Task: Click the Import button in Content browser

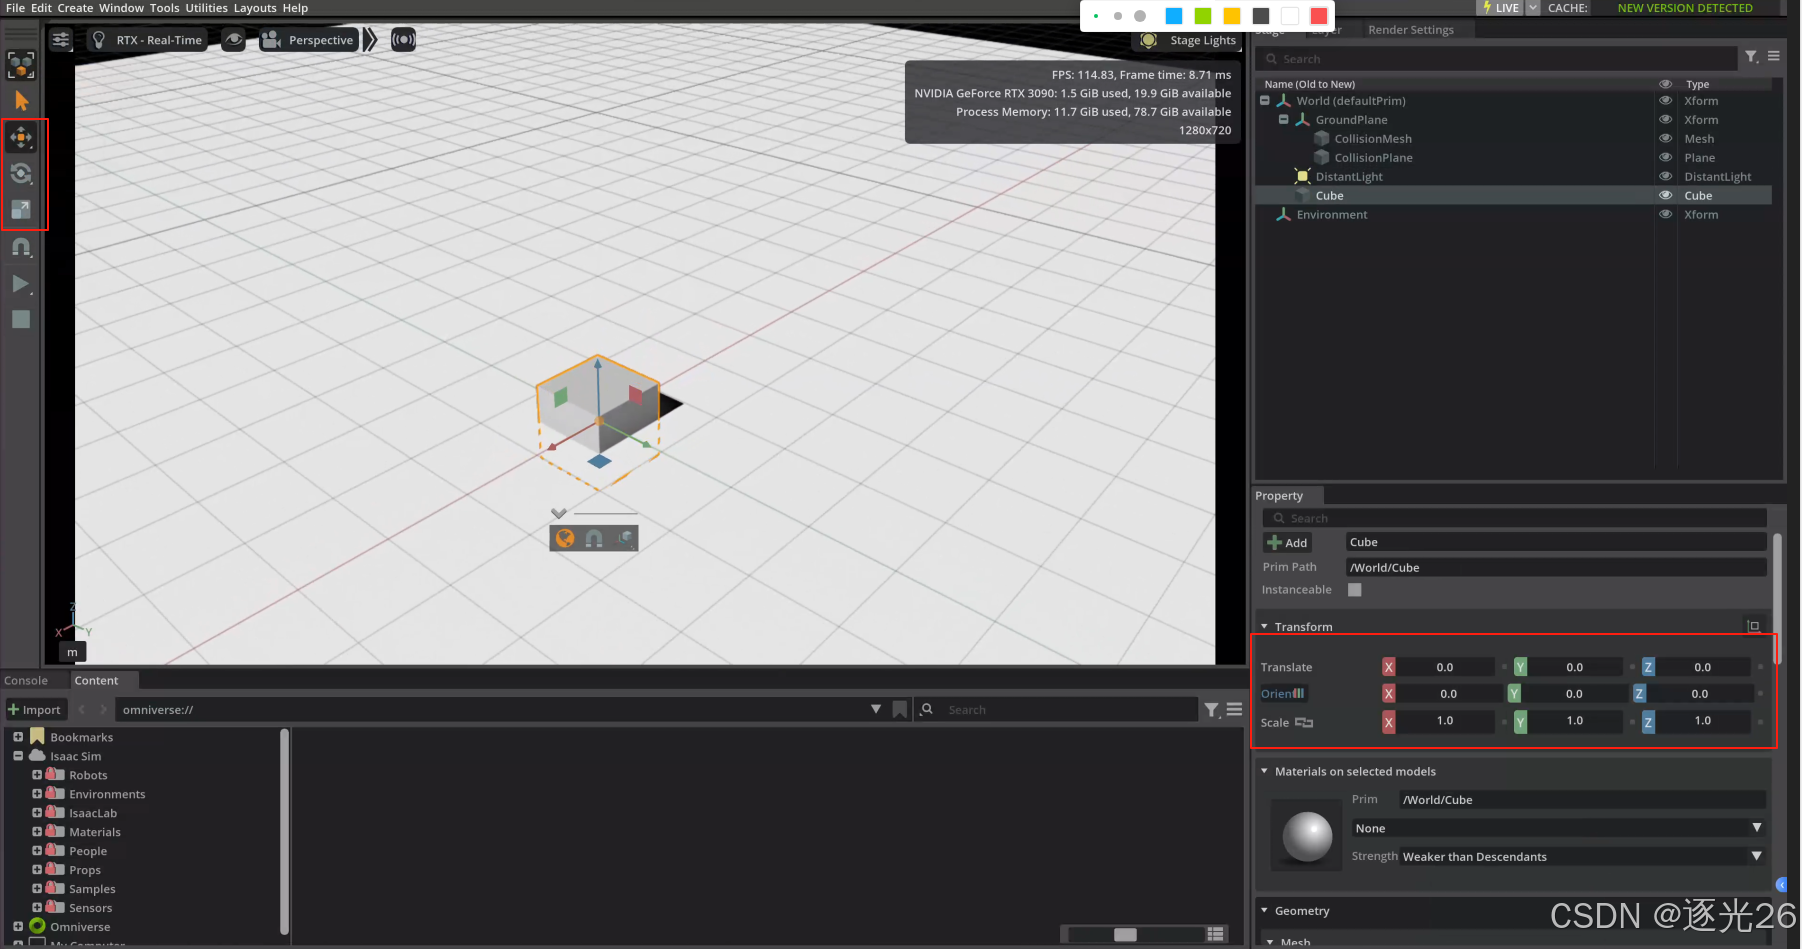Action: pyautogui.click(x=35, y=710)
